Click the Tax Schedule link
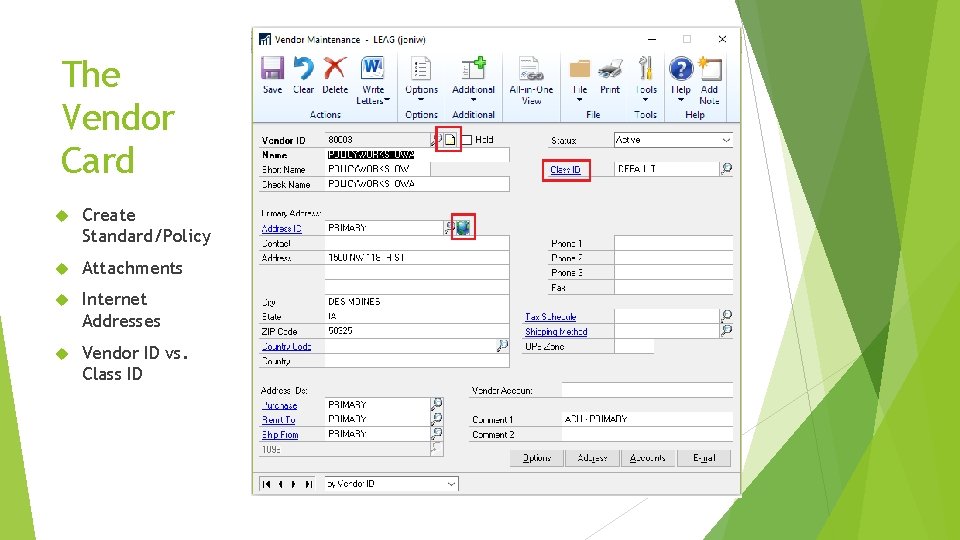The height and width of the screenshot is (540, 960). [x=550, y=317]
